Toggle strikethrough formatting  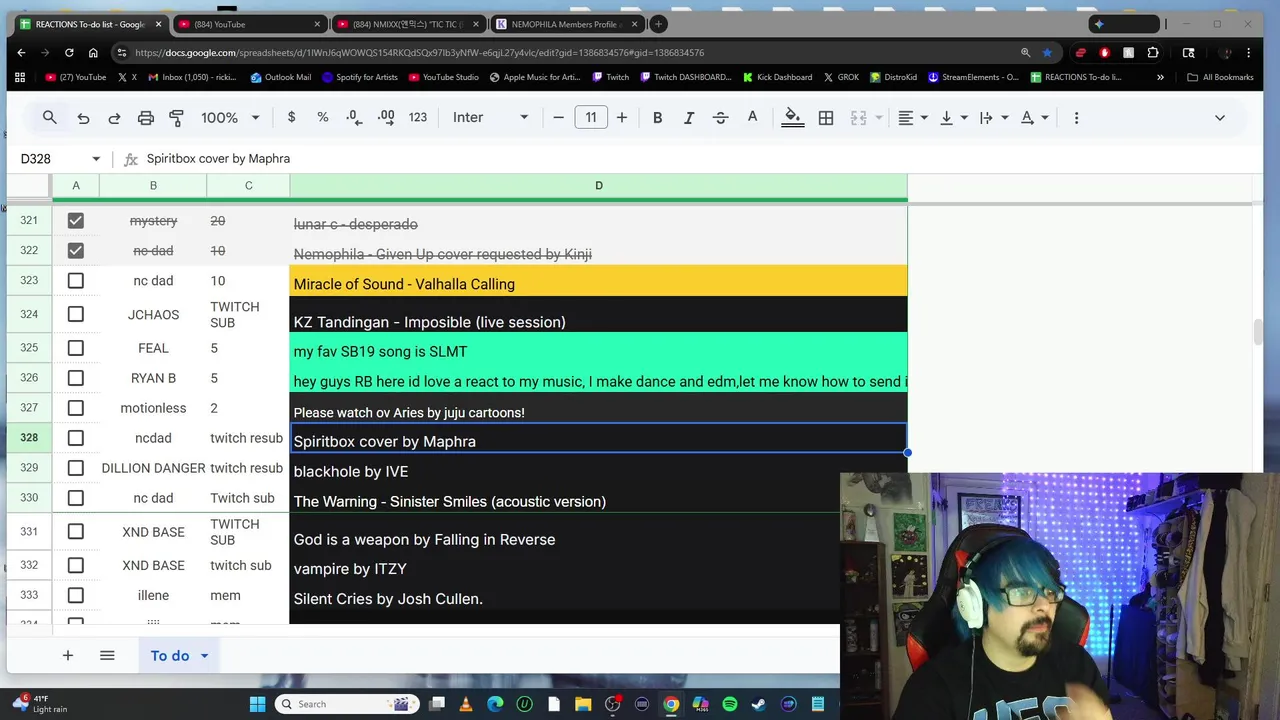point(720,117)
